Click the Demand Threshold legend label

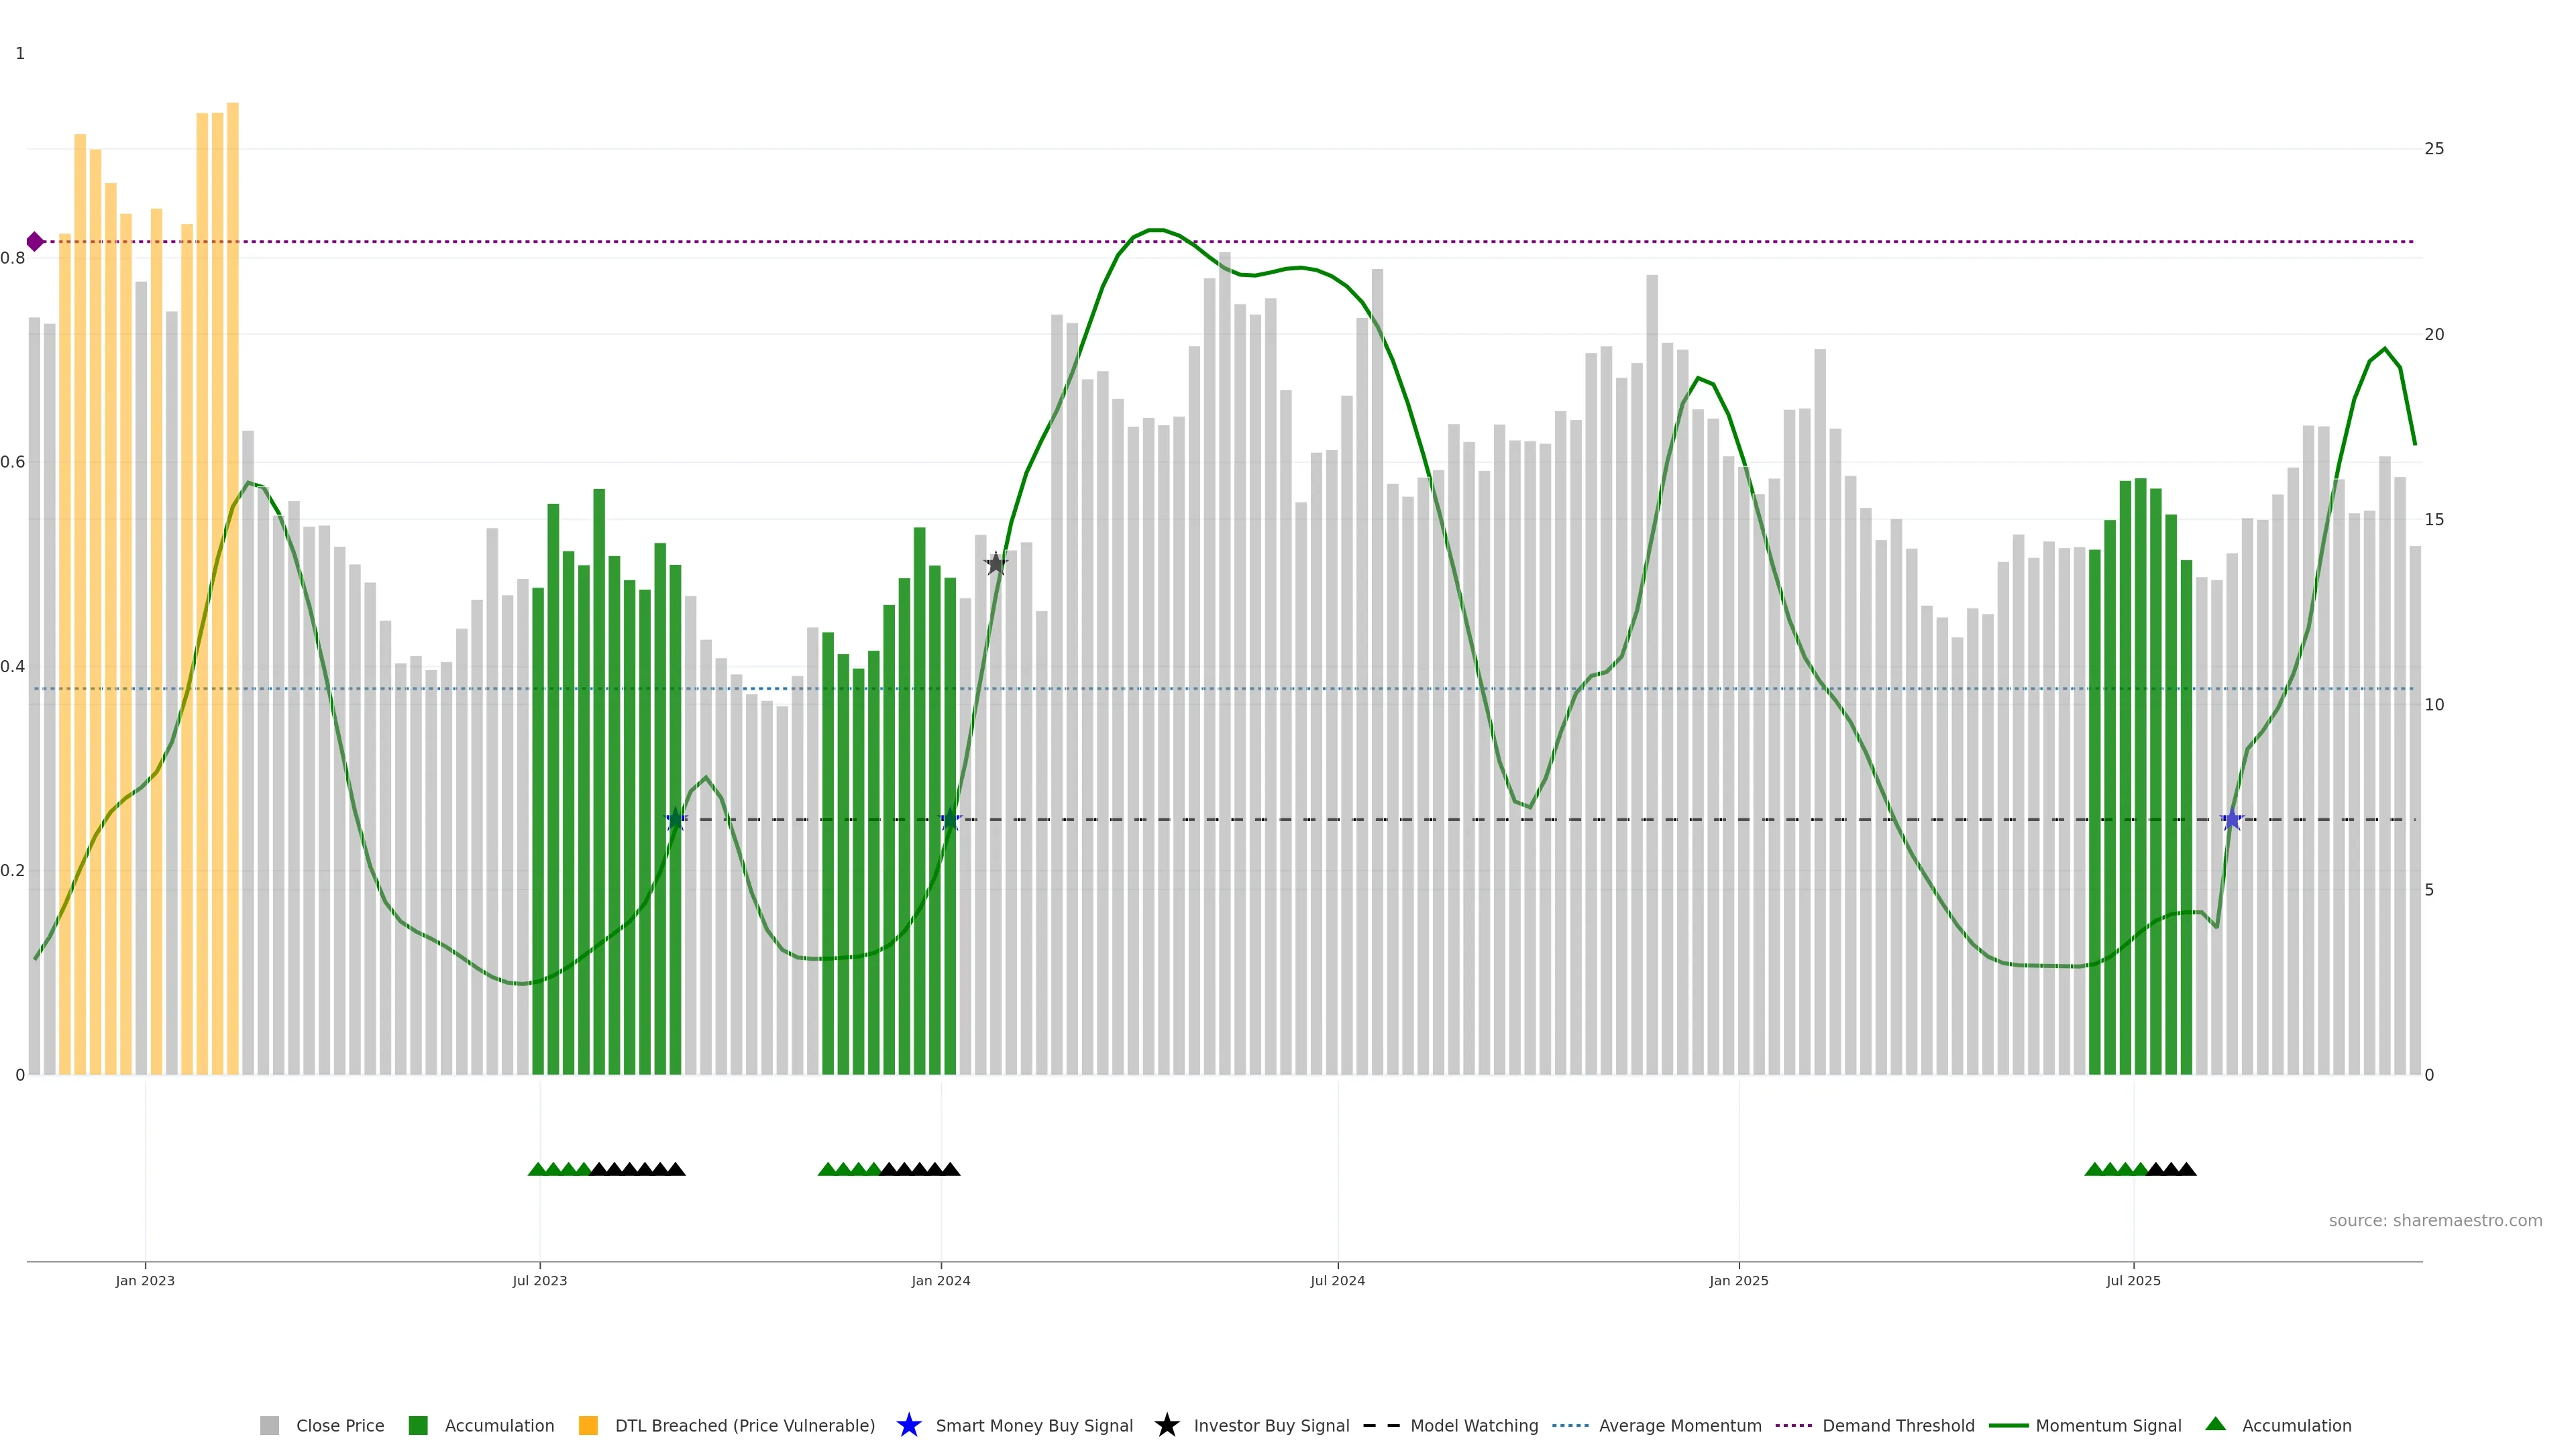(1897, 1425)
